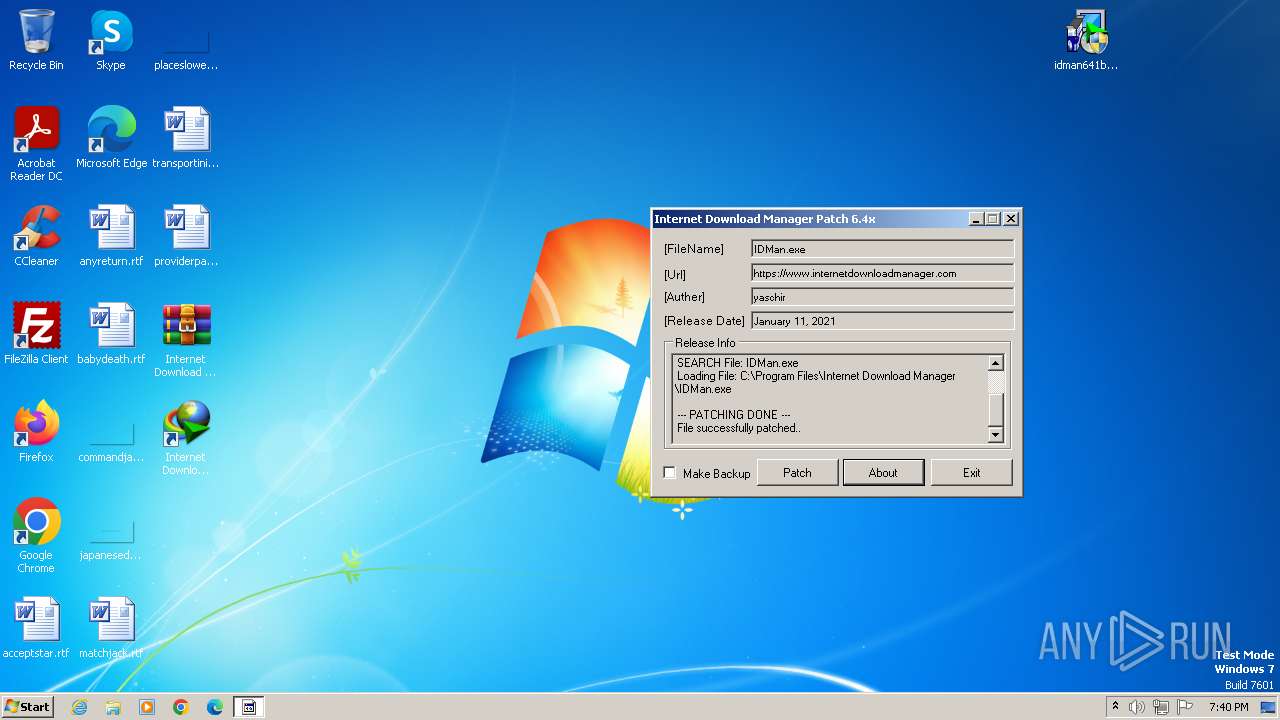Screen dimensions: 1280x720
Task: Click the Exit button
Action: tap(971, 473)
